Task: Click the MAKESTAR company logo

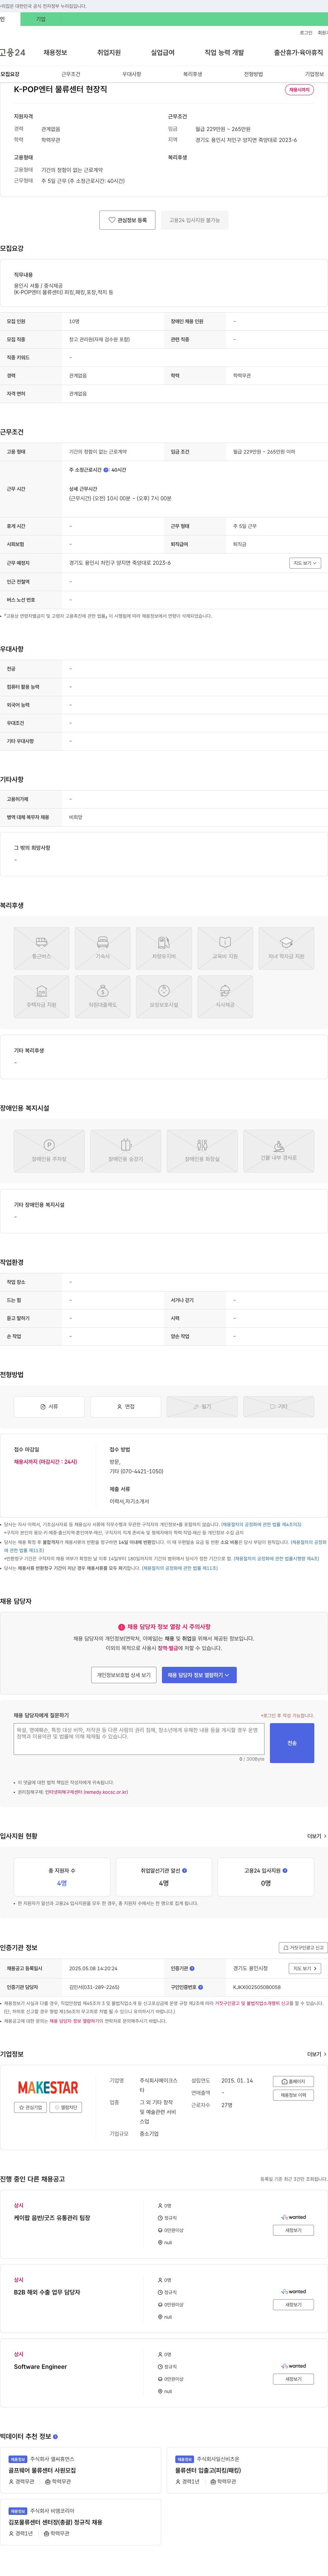Action: point(48,2087)
